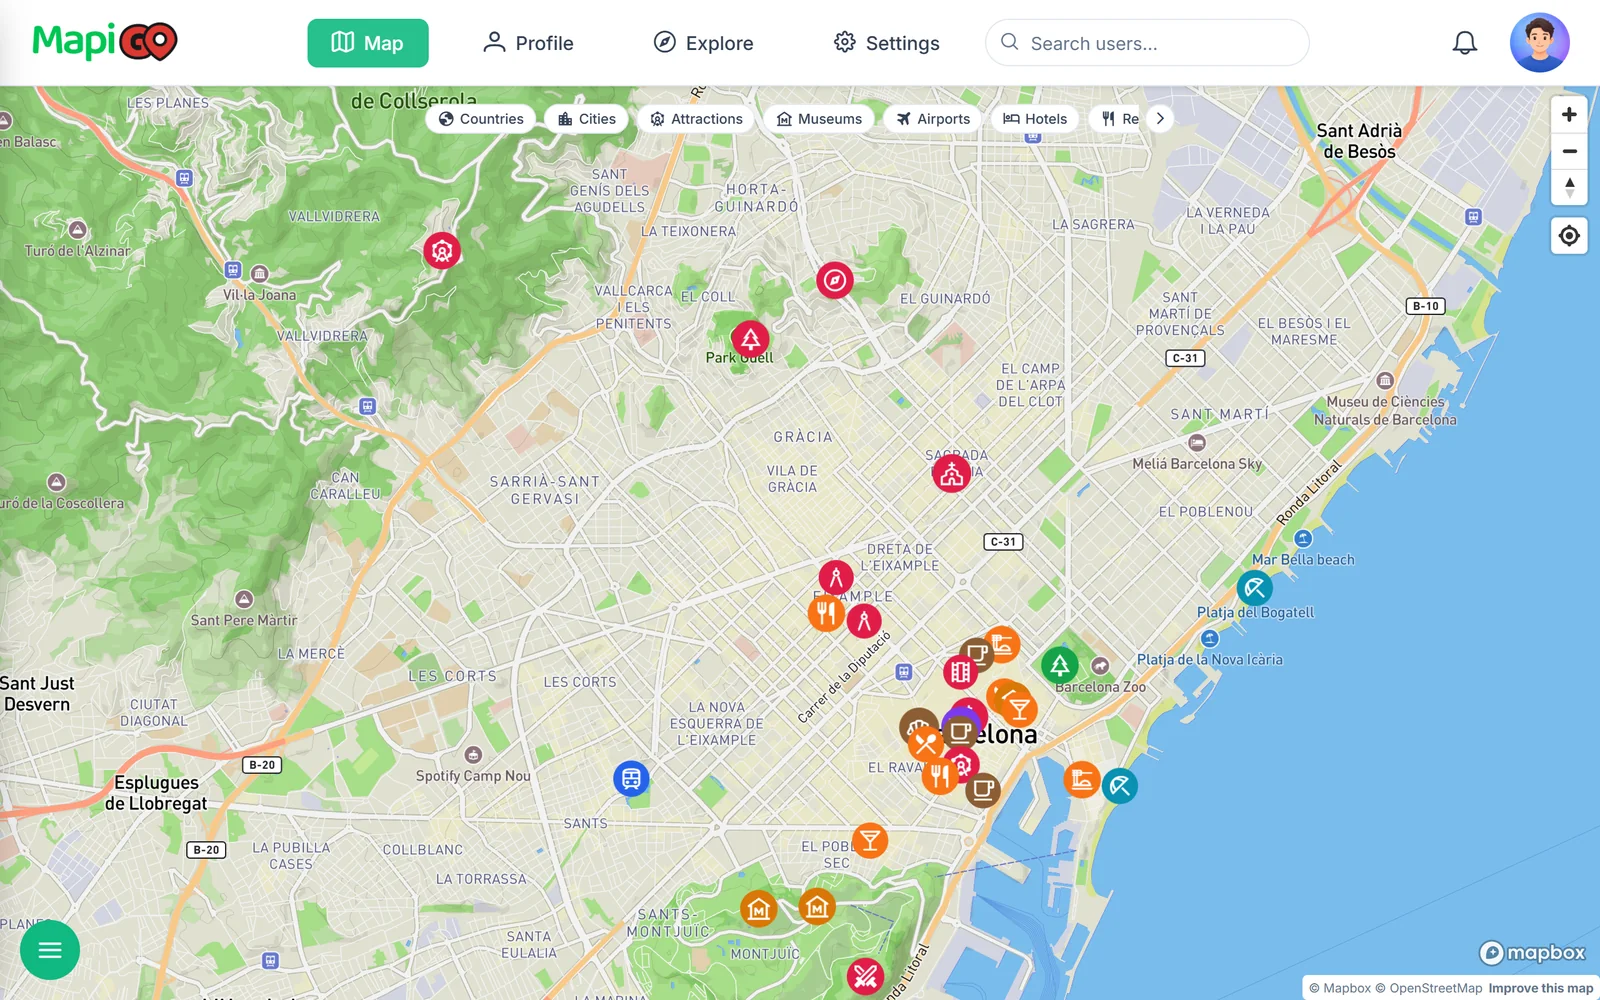Toggle the Airports filter chip
Image resolution: width=1600 pixels, height=1000 pixels.
coord(933,119)
